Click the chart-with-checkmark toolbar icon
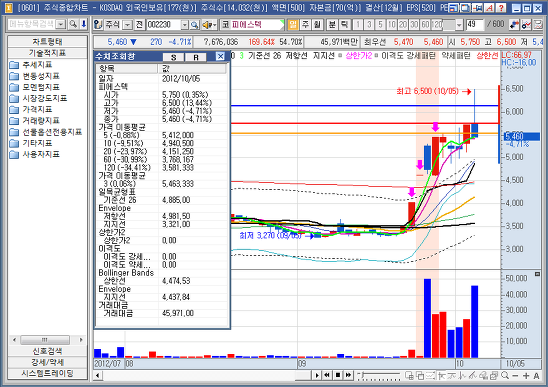Screen dimensions: 548x387 coord(526,25)
